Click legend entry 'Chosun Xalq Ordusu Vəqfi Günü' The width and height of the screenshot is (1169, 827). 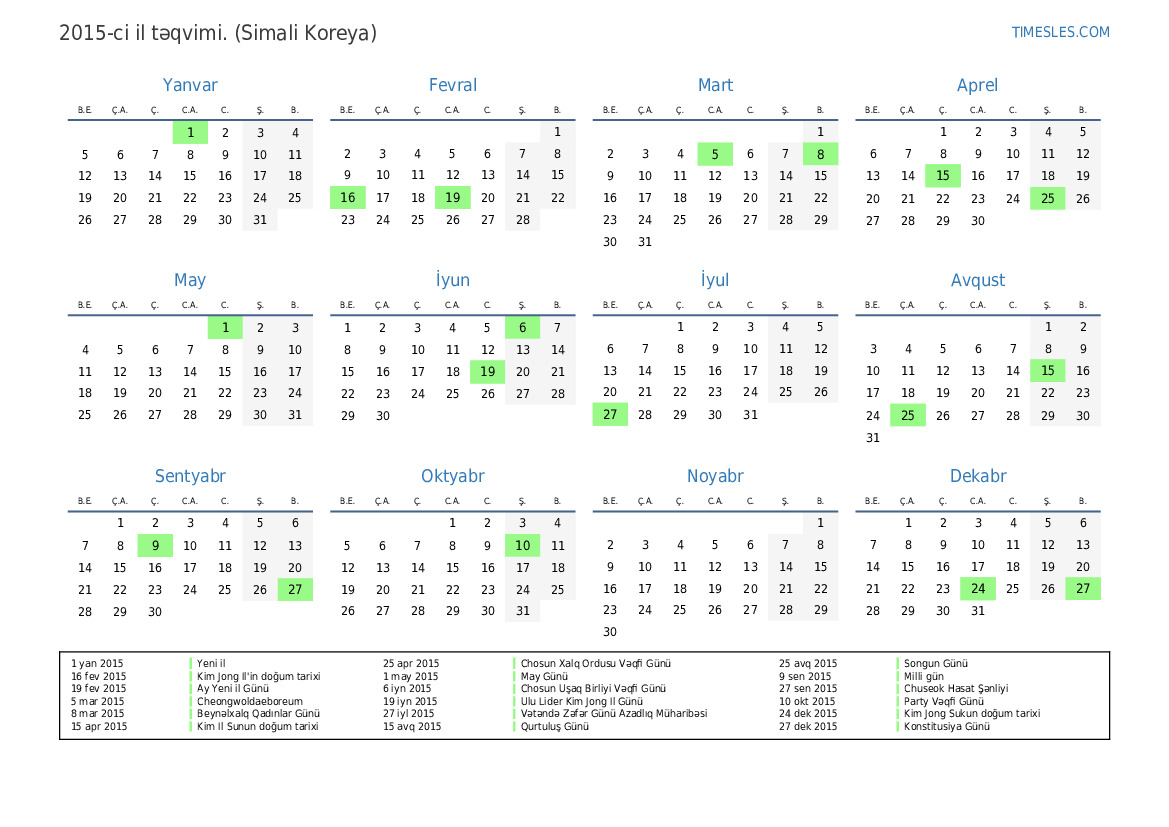tap(596, 664)
